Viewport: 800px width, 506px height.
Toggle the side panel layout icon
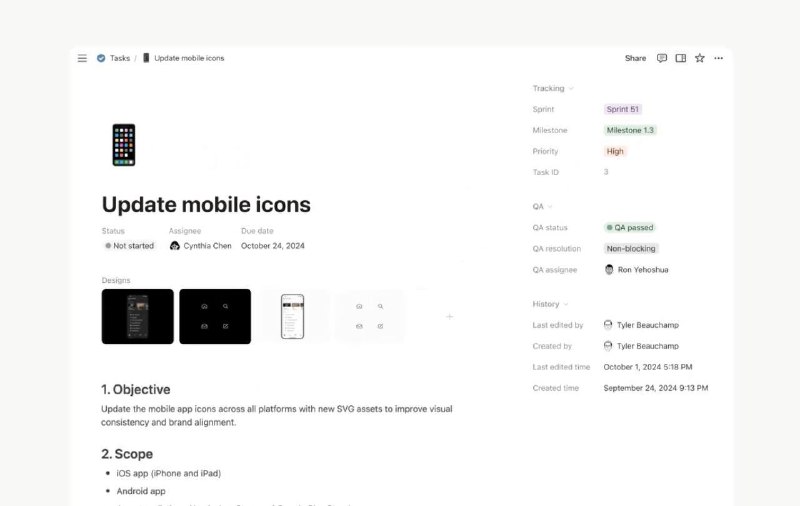point(681,58)
